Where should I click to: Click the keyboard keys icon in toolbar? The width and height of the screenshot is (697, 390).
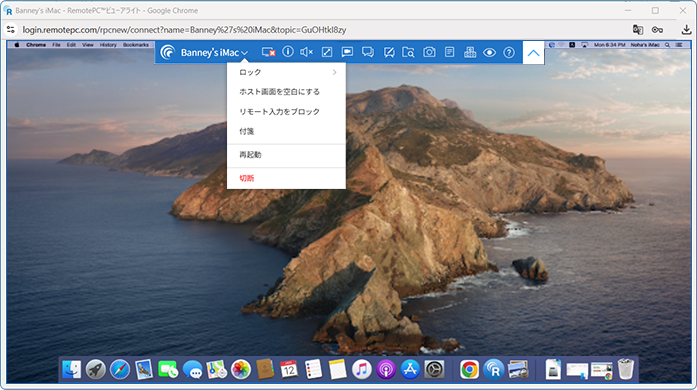tap(470, 52)
